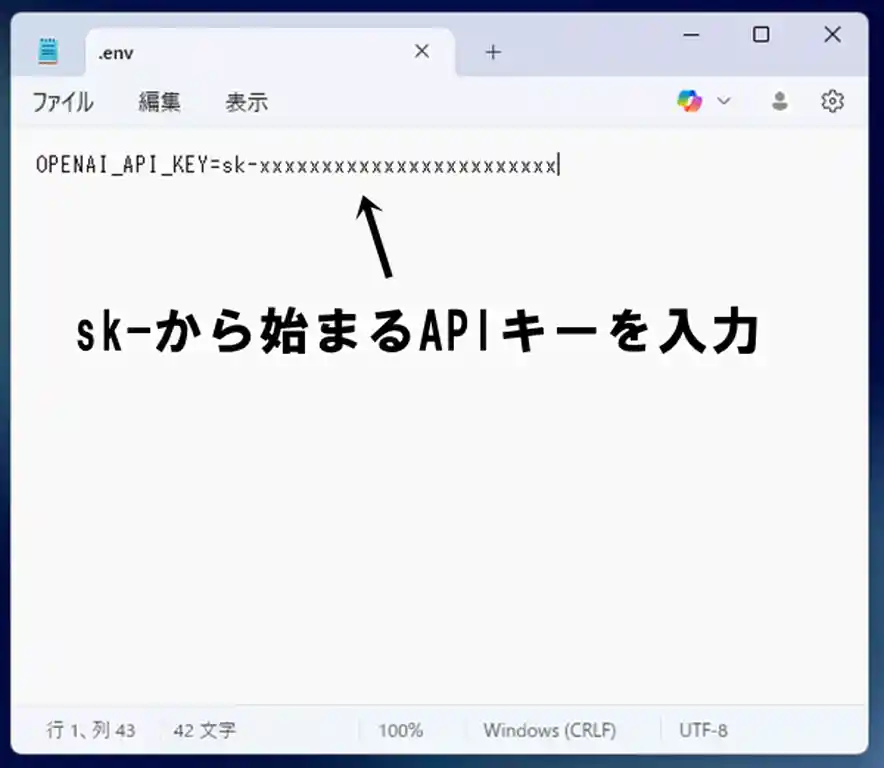The height and width of the screenshot is (768, 884).
Task: Click the Notepad app icon in title bar
Action: [x=48, y=51]
